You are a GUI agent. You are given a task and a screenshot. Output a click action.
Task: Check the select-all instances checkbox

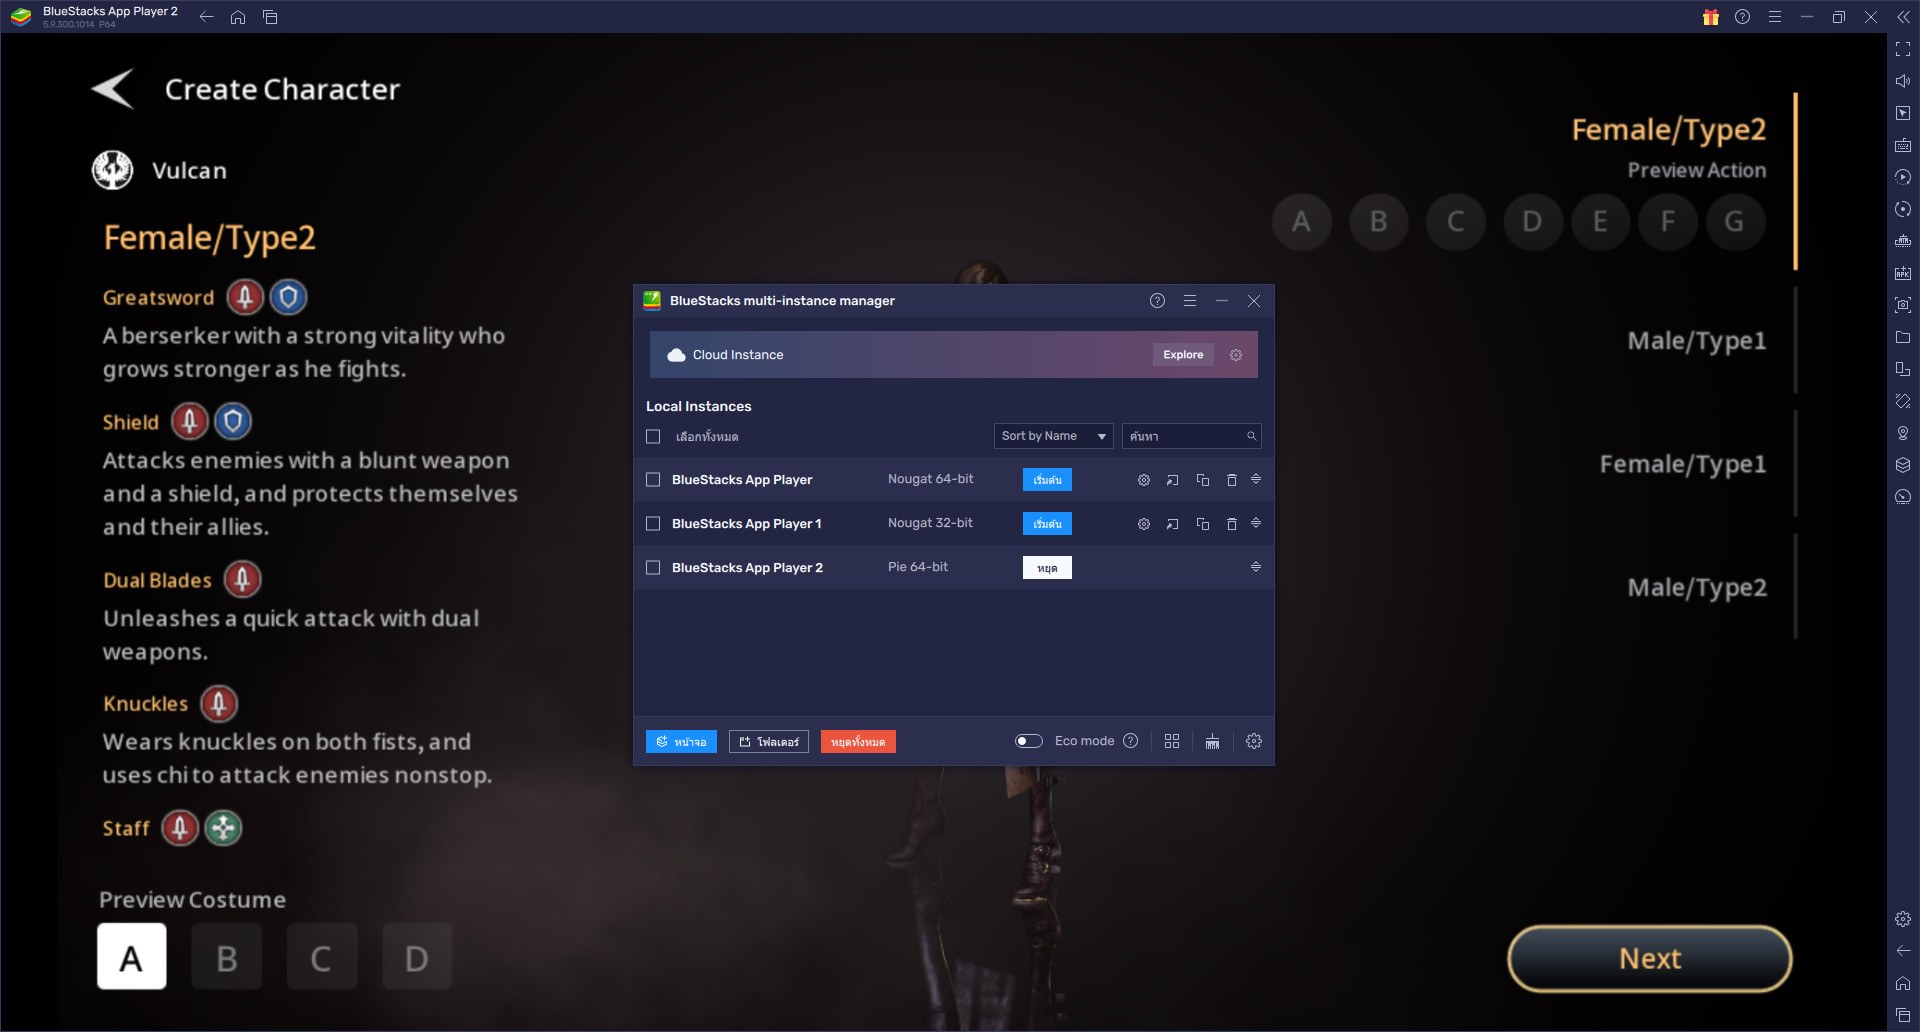653,437
